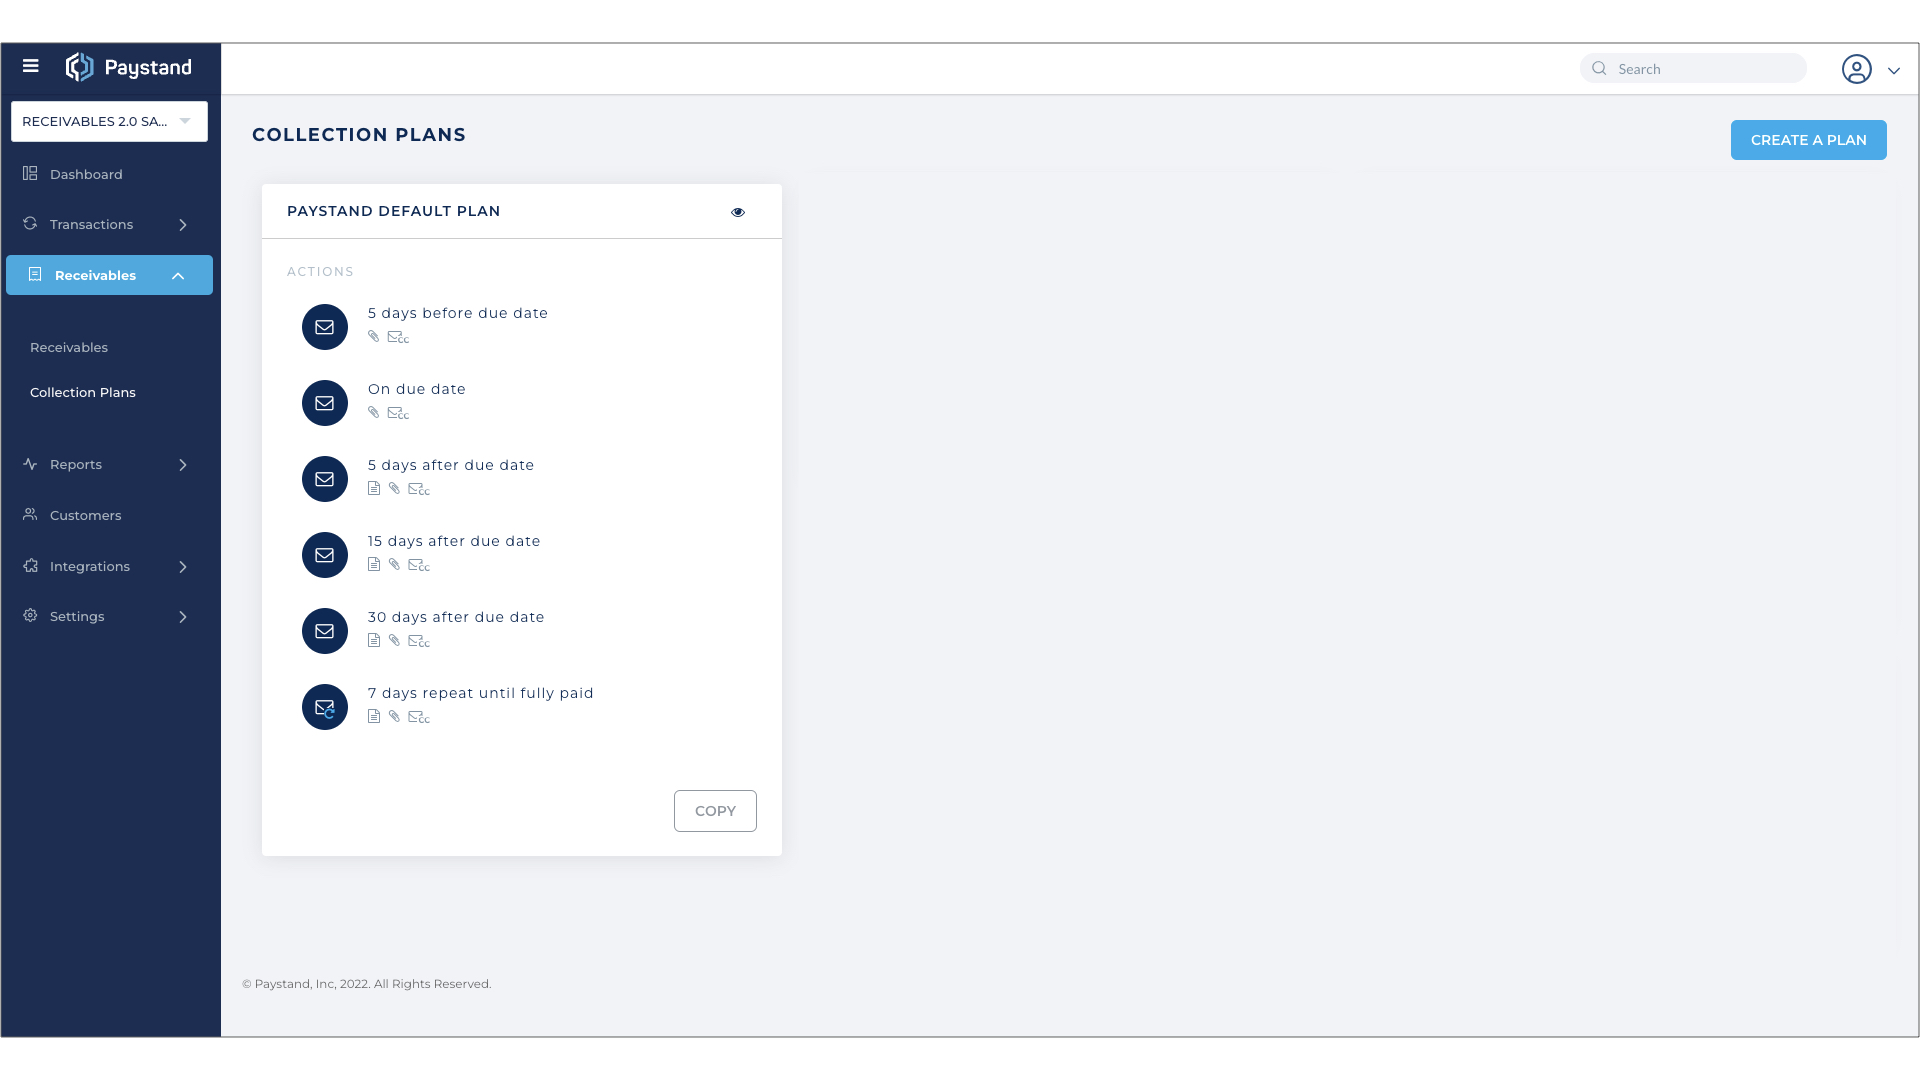1920x1080 pixels.
Task: Click document icon under 30 days after due date
Action: 374,640
